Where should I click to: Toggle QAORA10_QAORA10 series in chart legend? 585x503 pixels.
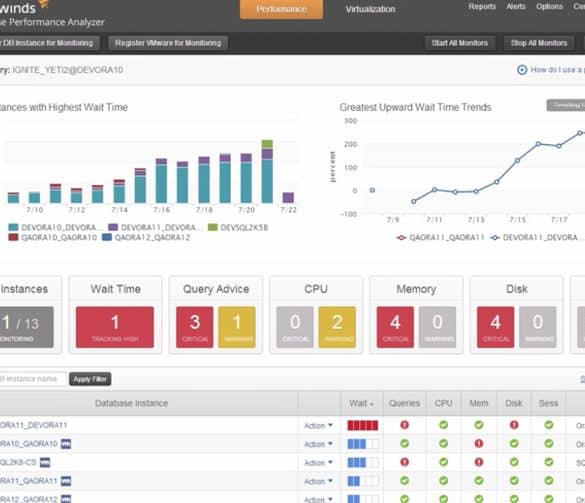pyautogui.click(x=53, y=237)
